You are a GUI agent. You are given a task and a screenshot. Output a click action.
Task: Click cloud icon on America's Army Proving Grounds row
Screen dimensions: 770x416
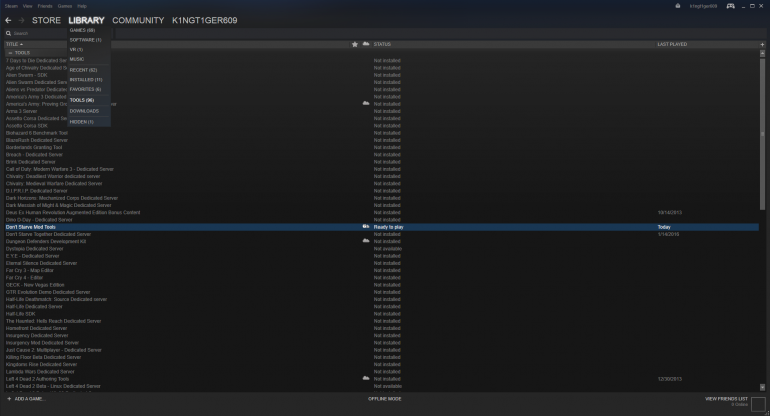pos(366,103)
